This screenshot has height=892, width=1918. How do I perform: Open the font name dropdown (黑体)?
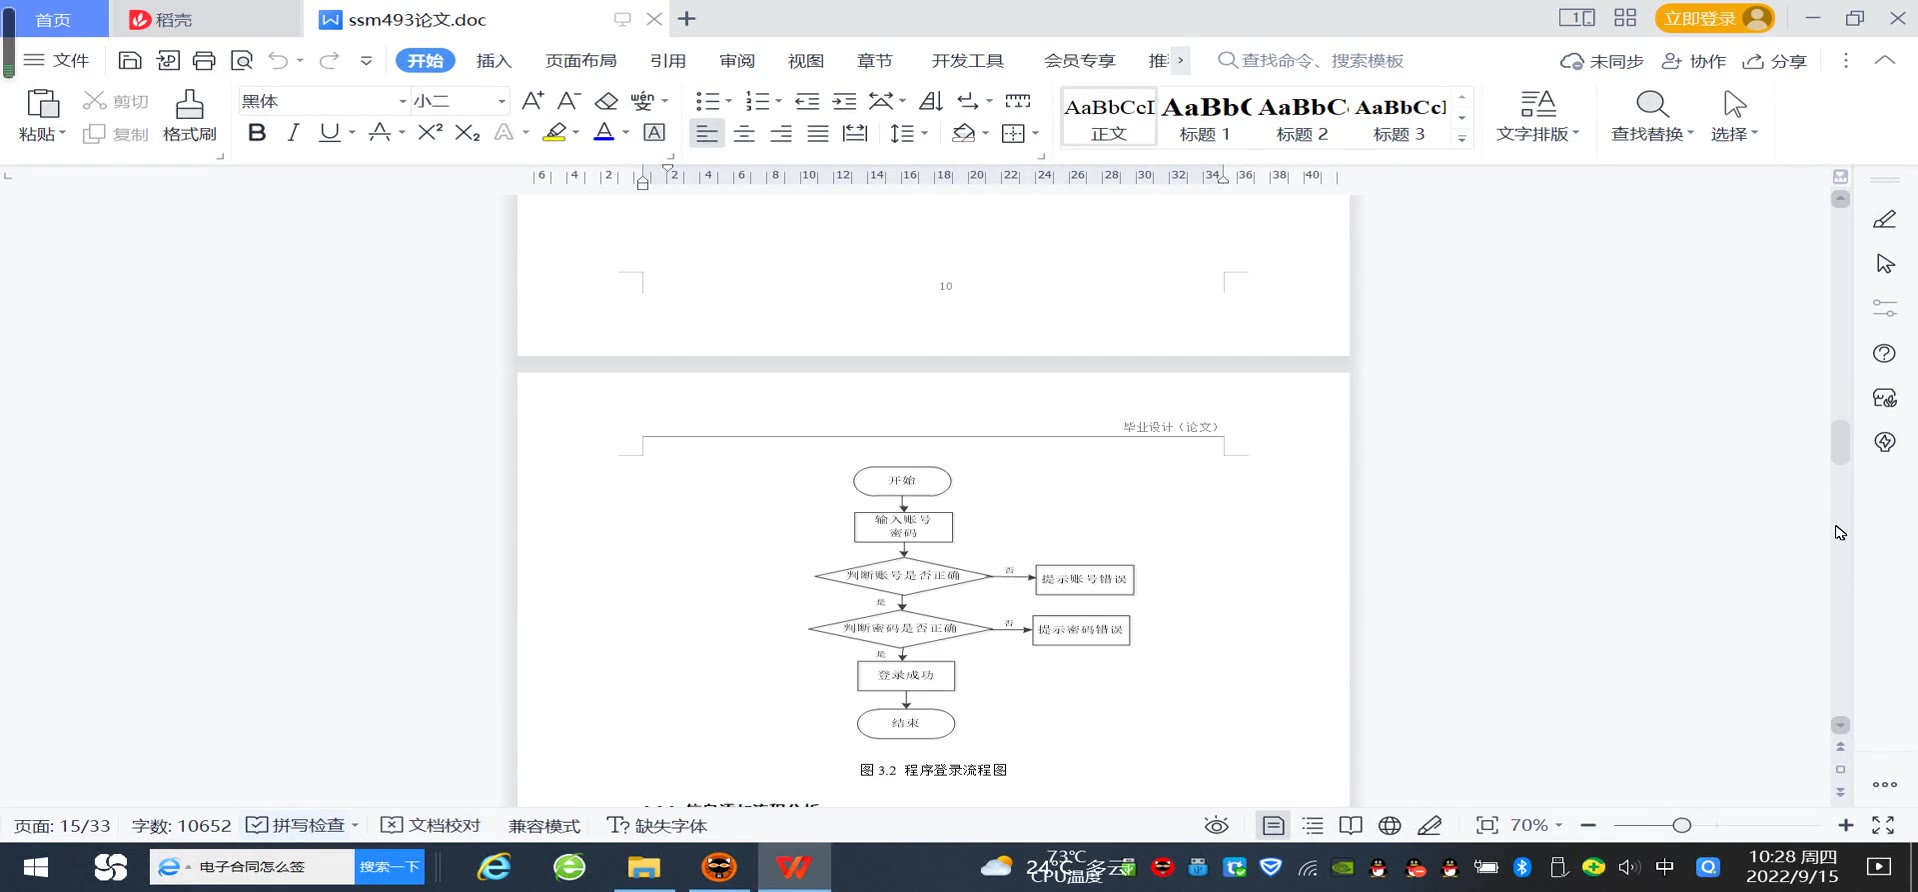402,101
